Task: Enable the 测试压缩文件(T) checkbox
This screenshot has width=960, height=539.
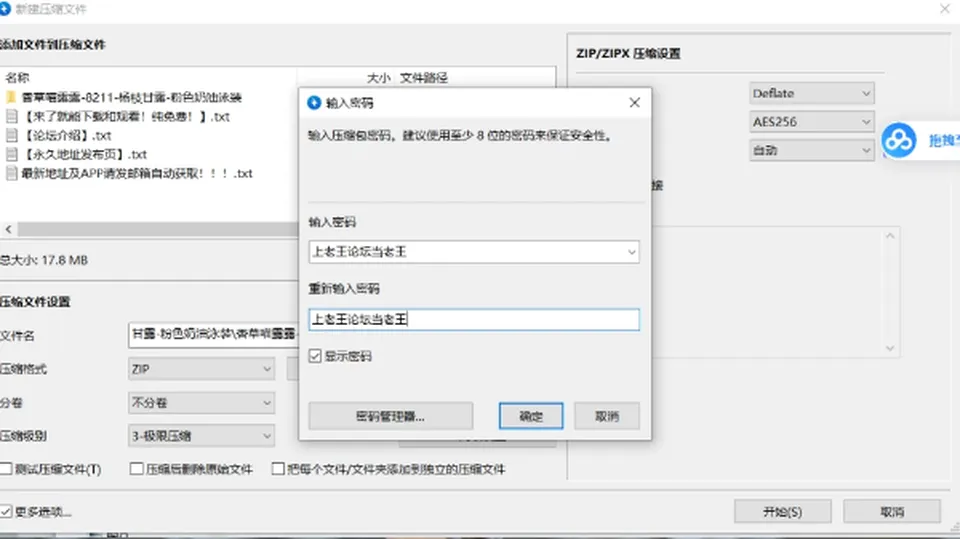Action: click(x=6, y=469)
